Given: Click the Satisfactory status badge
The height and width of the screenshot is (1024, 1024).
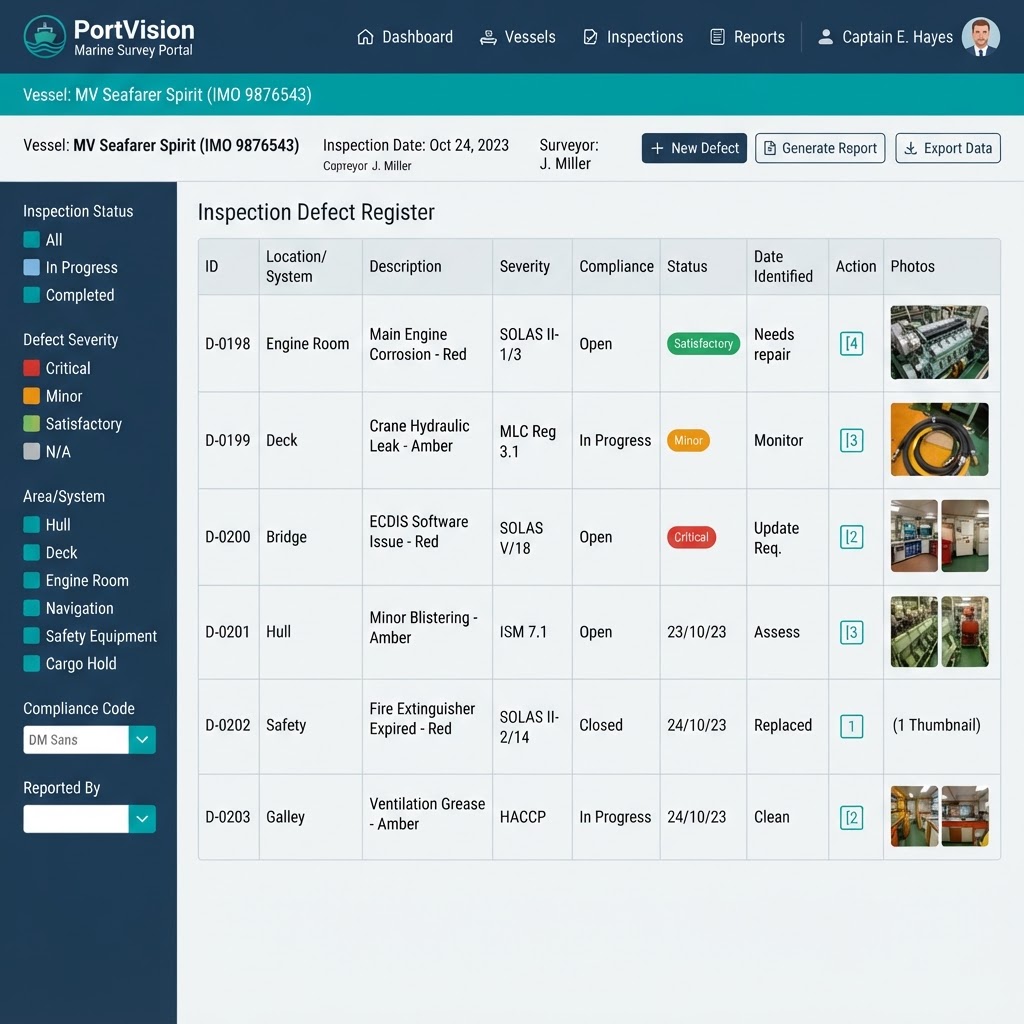Looking at the screenshot, I should coord(703,344).
